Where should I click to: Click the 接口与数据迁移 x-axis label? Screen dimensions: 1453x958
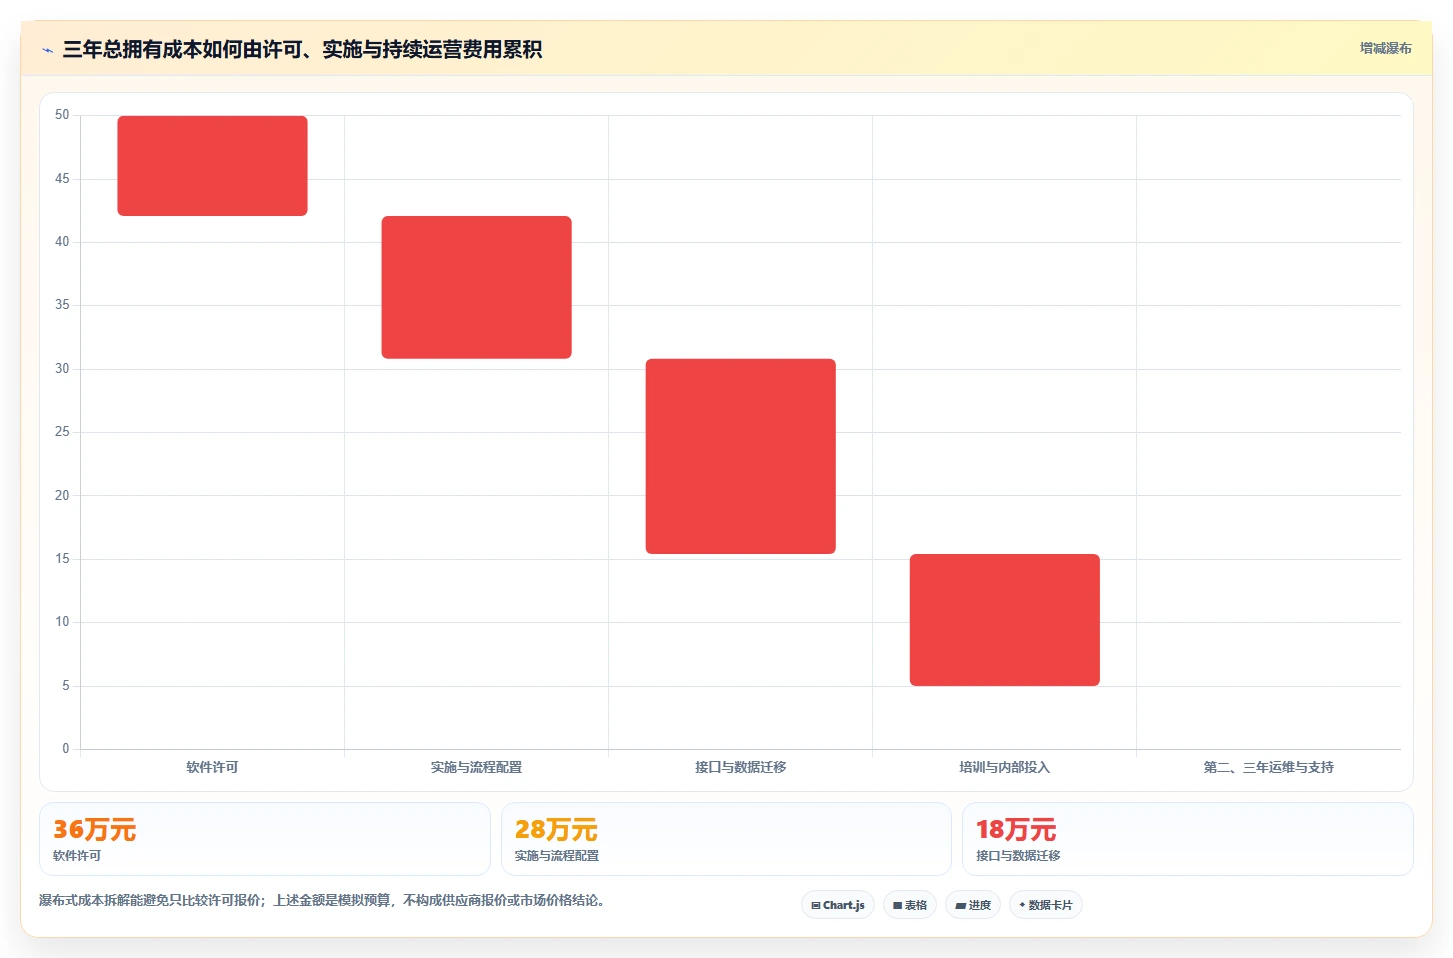point(740,767)
